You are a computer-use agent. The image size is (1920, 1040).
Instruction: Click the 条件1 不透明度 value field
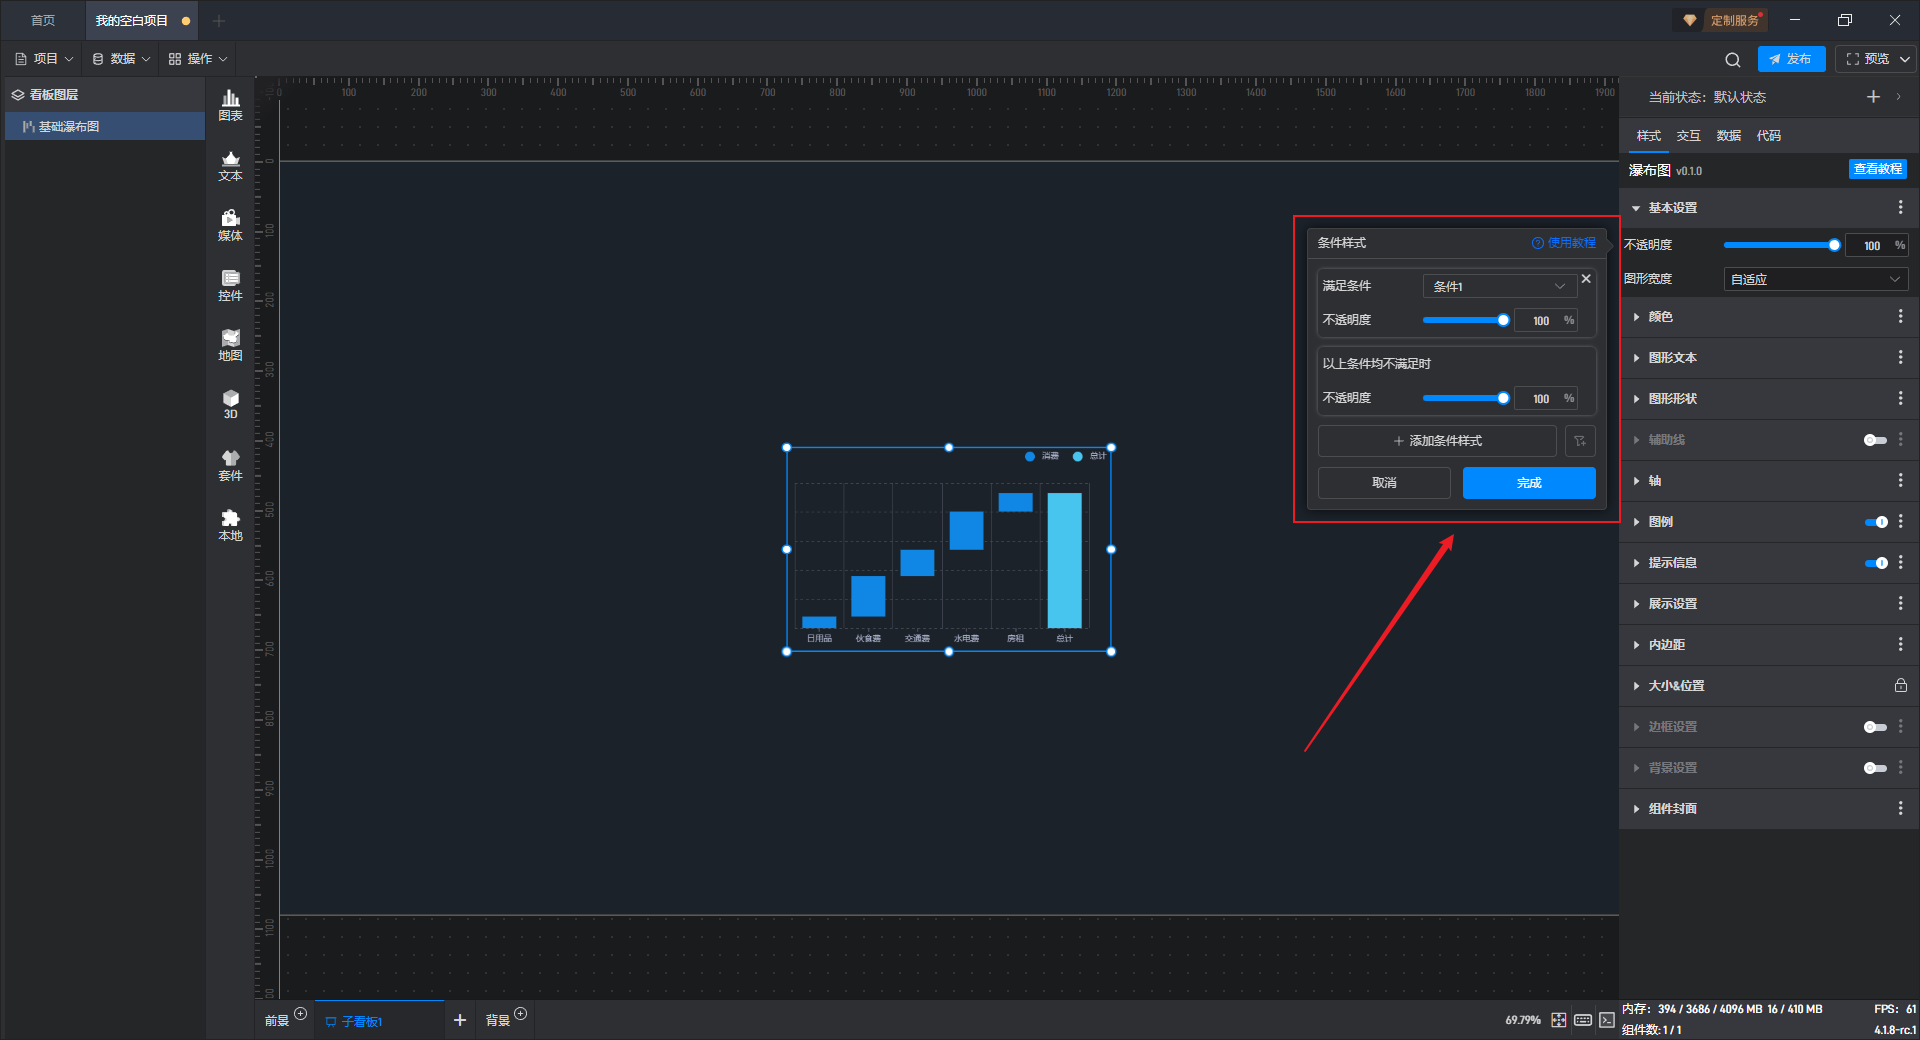coord(1545,321)
